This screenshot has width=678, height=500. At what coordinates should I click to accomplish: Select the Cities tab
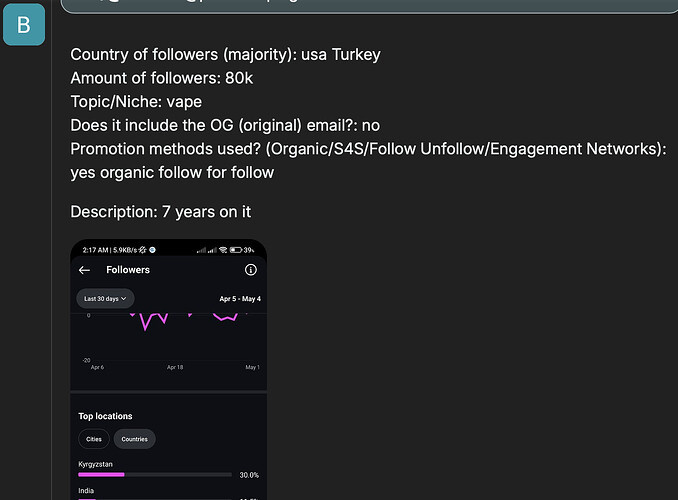pos(94,439)
